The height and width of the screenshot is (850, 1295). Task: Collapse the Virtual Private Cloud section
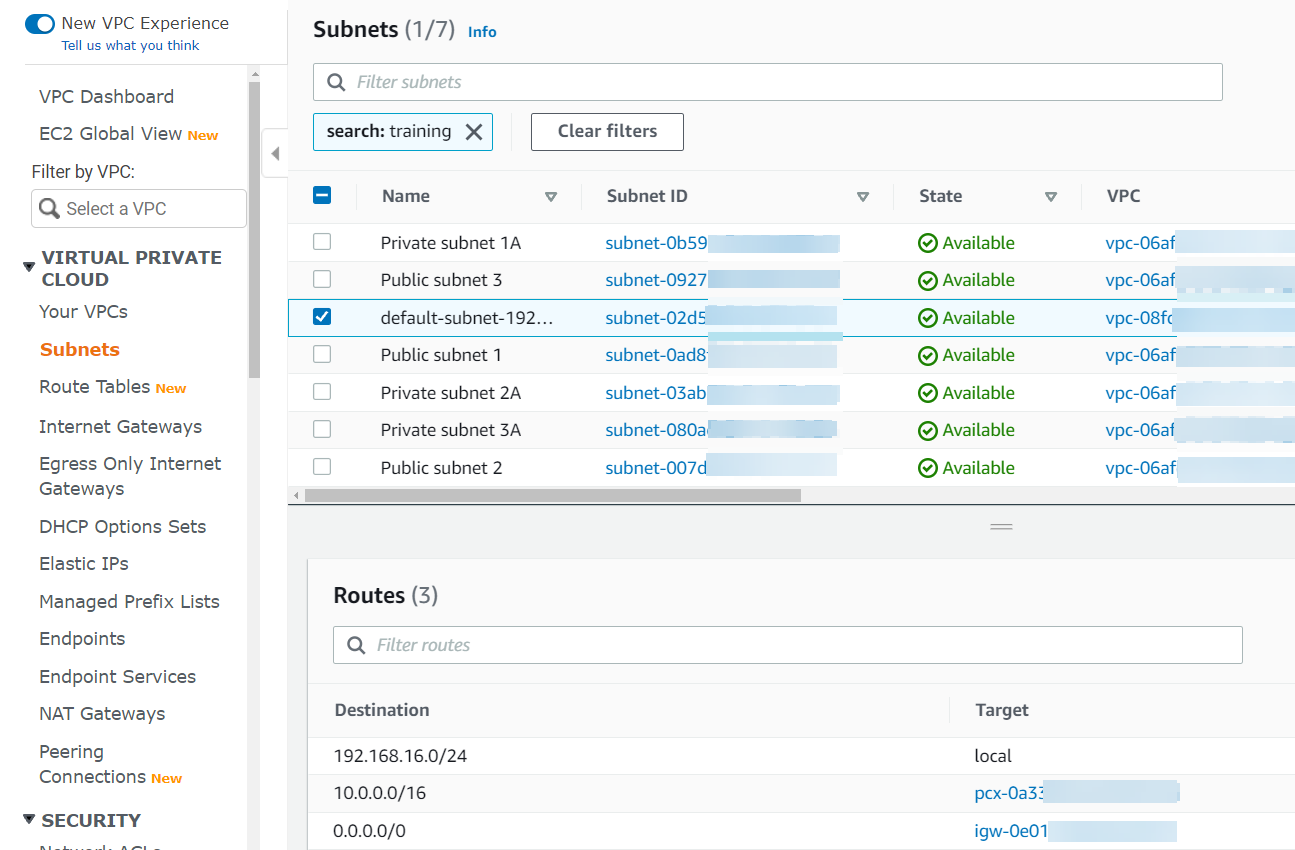click(28, 266)
